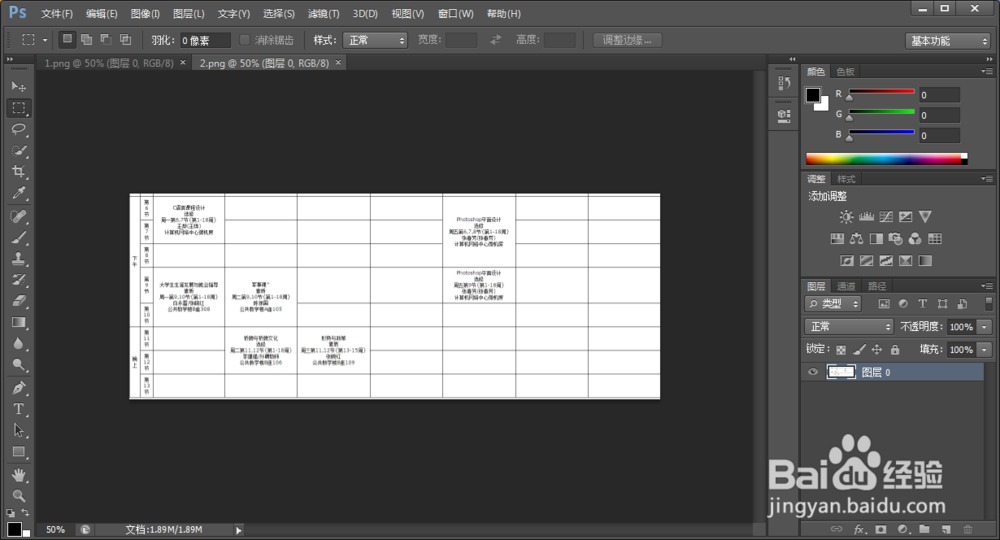The image size is (1000, 540).
Task: Click the 调整边缘... button
Action: [x=627, y=40]
